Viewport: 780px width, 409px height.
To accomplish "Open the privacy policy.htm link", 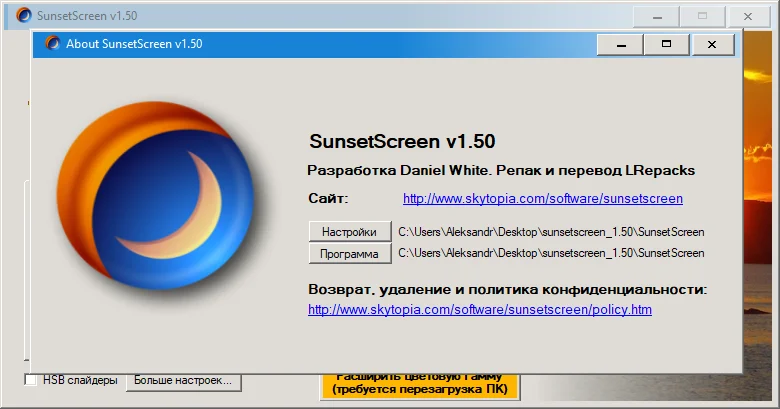I will pos(480,309).
